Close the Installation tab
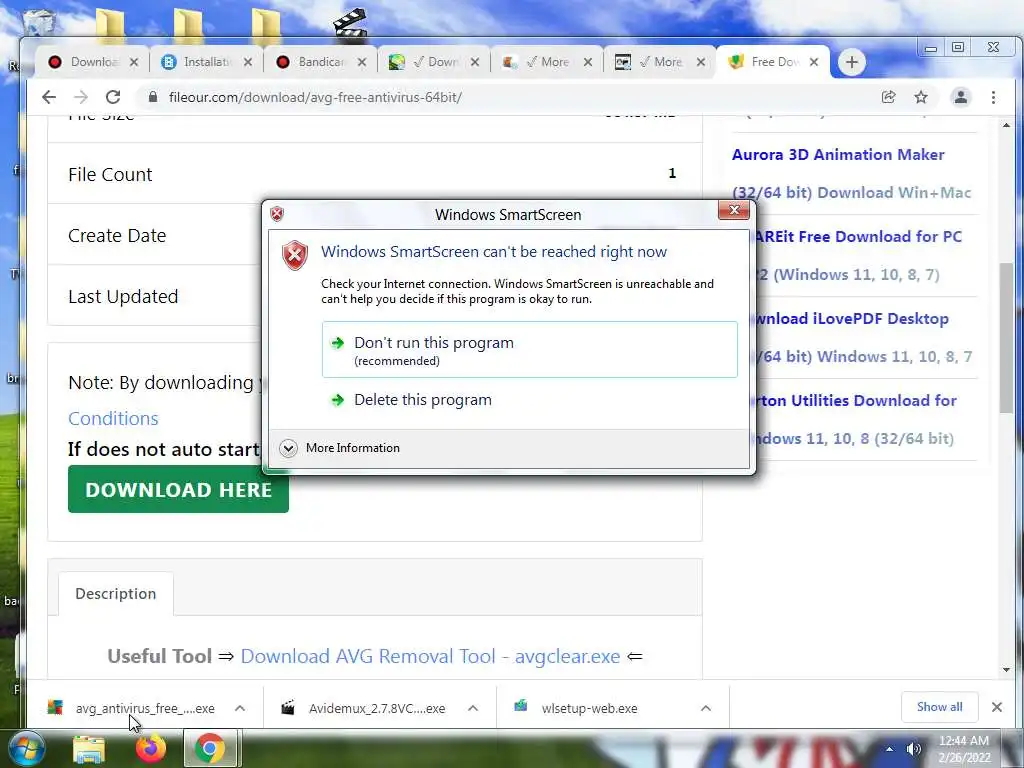Screen dimensions: 1024x768 tap(248, 62)
